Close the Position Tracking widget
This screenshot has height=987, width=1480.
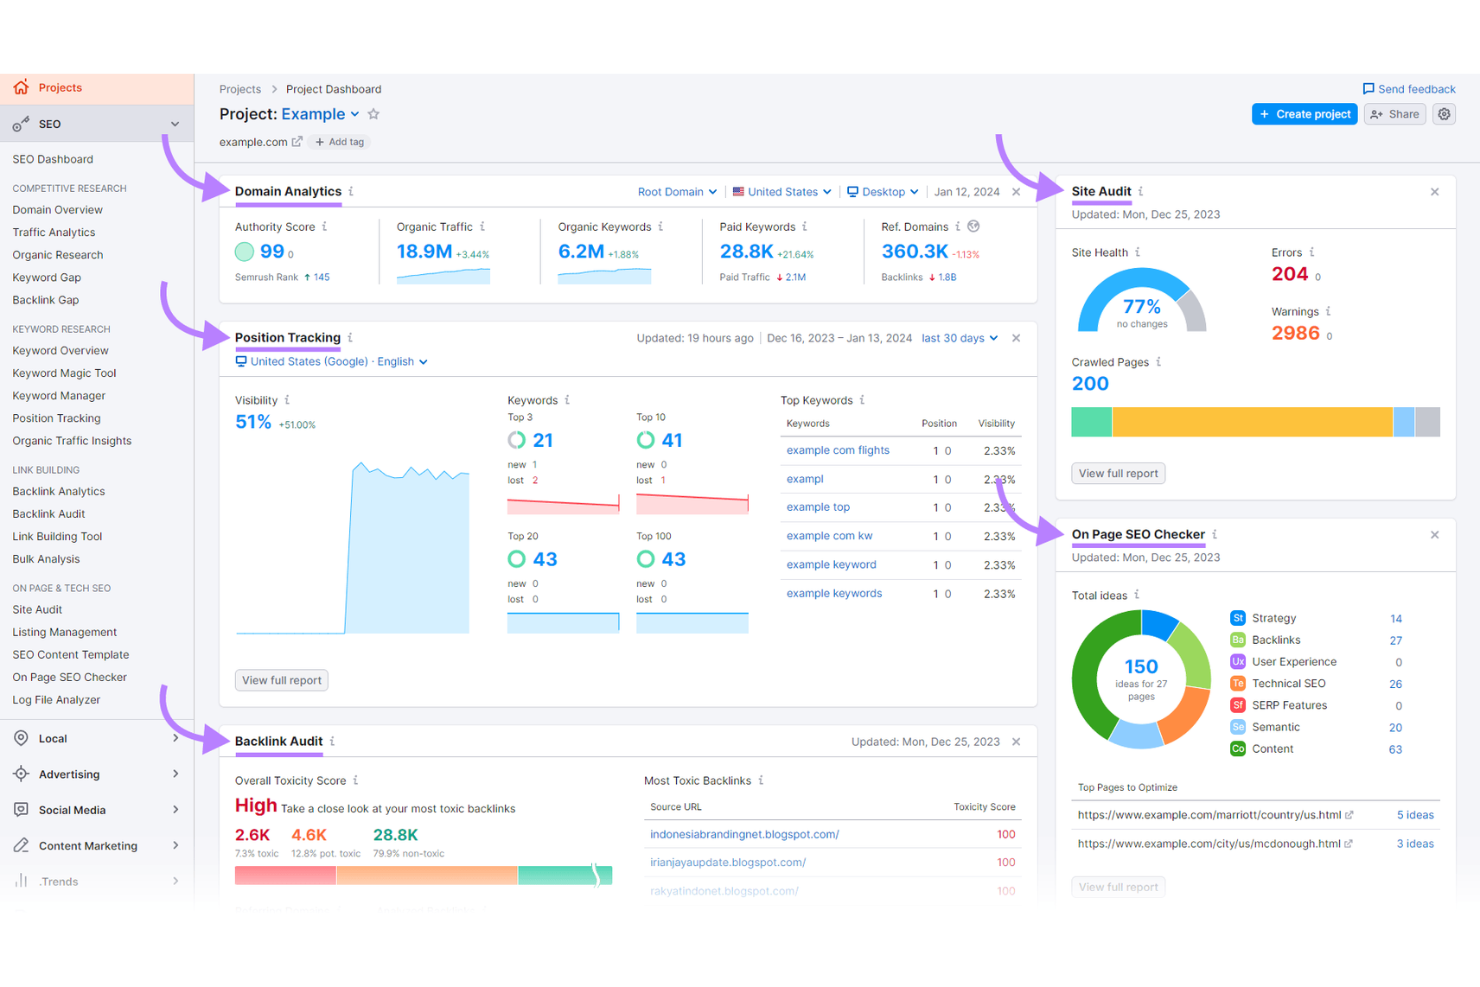pos(1016,338)
